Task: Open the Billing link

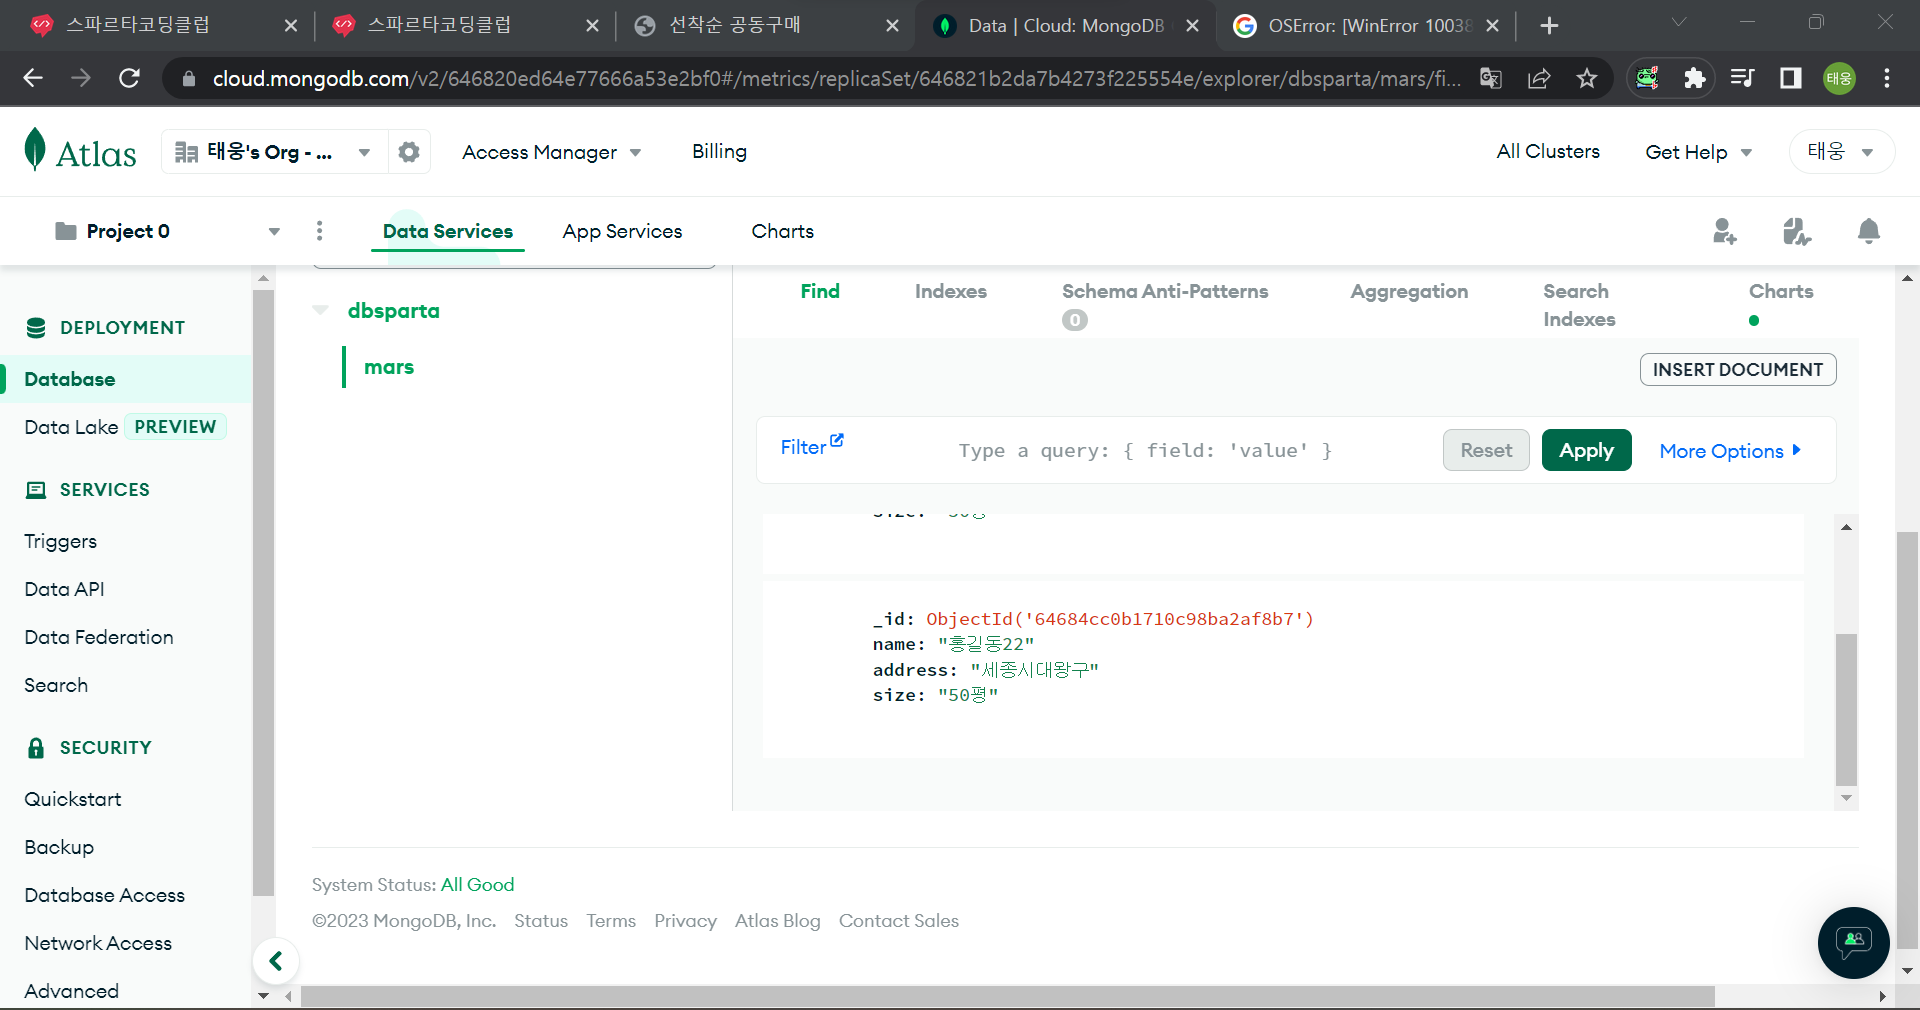Action: pos(719,152)
